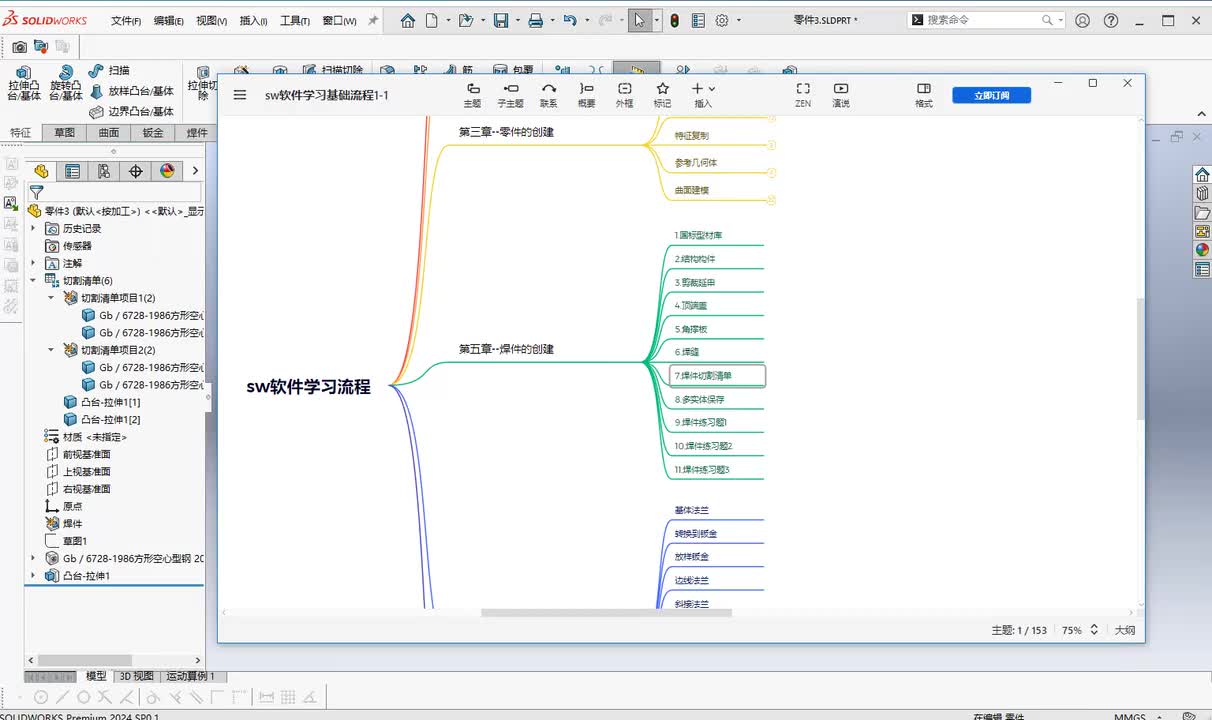Viewport: 1212px width, 720px height.
Task: Open the 编辑 menu
Action: [x=168, y=21]
